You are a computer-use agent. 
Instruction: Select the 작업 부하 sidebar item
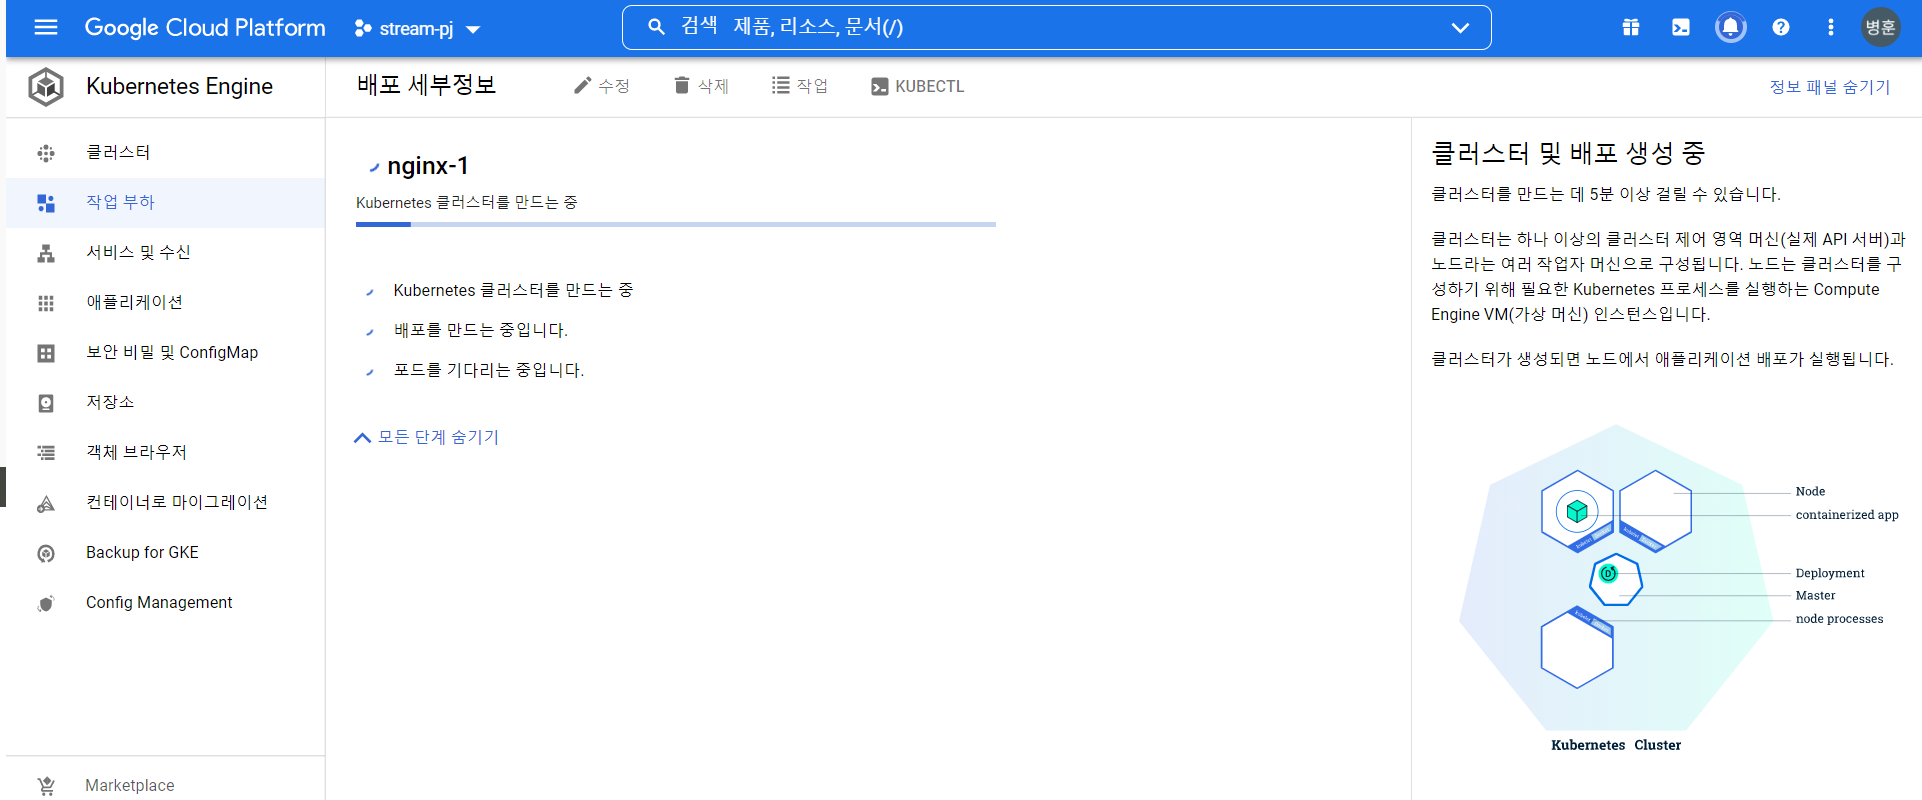165,202
